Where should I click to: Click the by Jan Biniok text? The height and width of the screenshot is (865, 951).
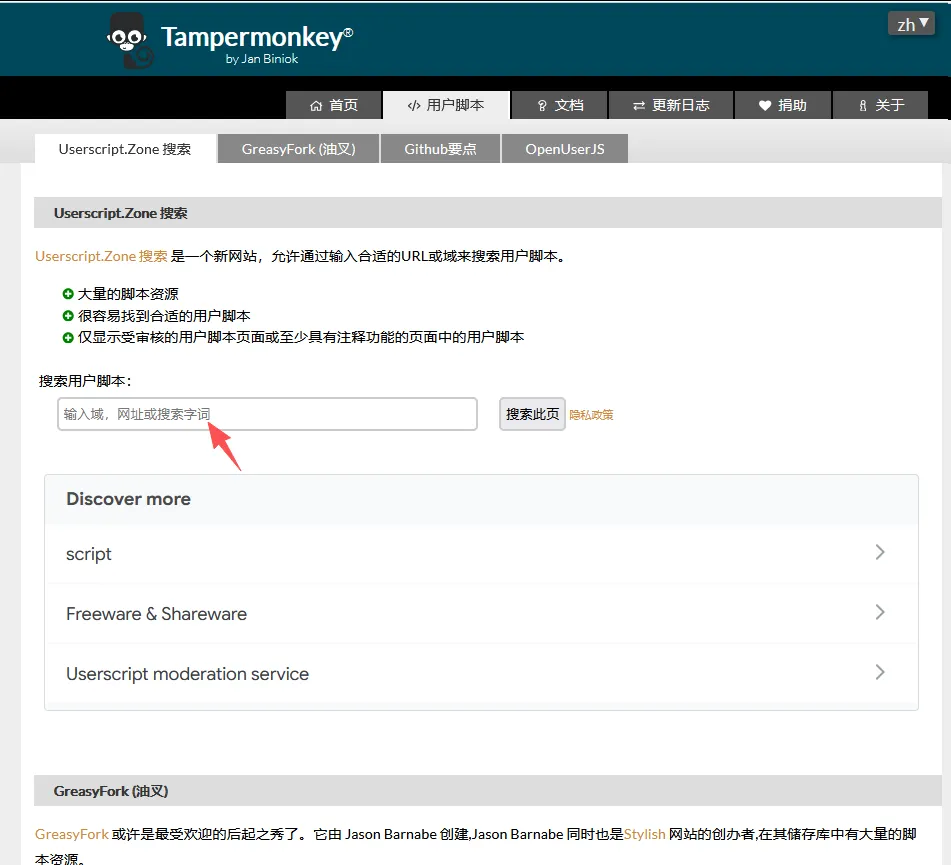pyautogui.click(x=262, y=59)
